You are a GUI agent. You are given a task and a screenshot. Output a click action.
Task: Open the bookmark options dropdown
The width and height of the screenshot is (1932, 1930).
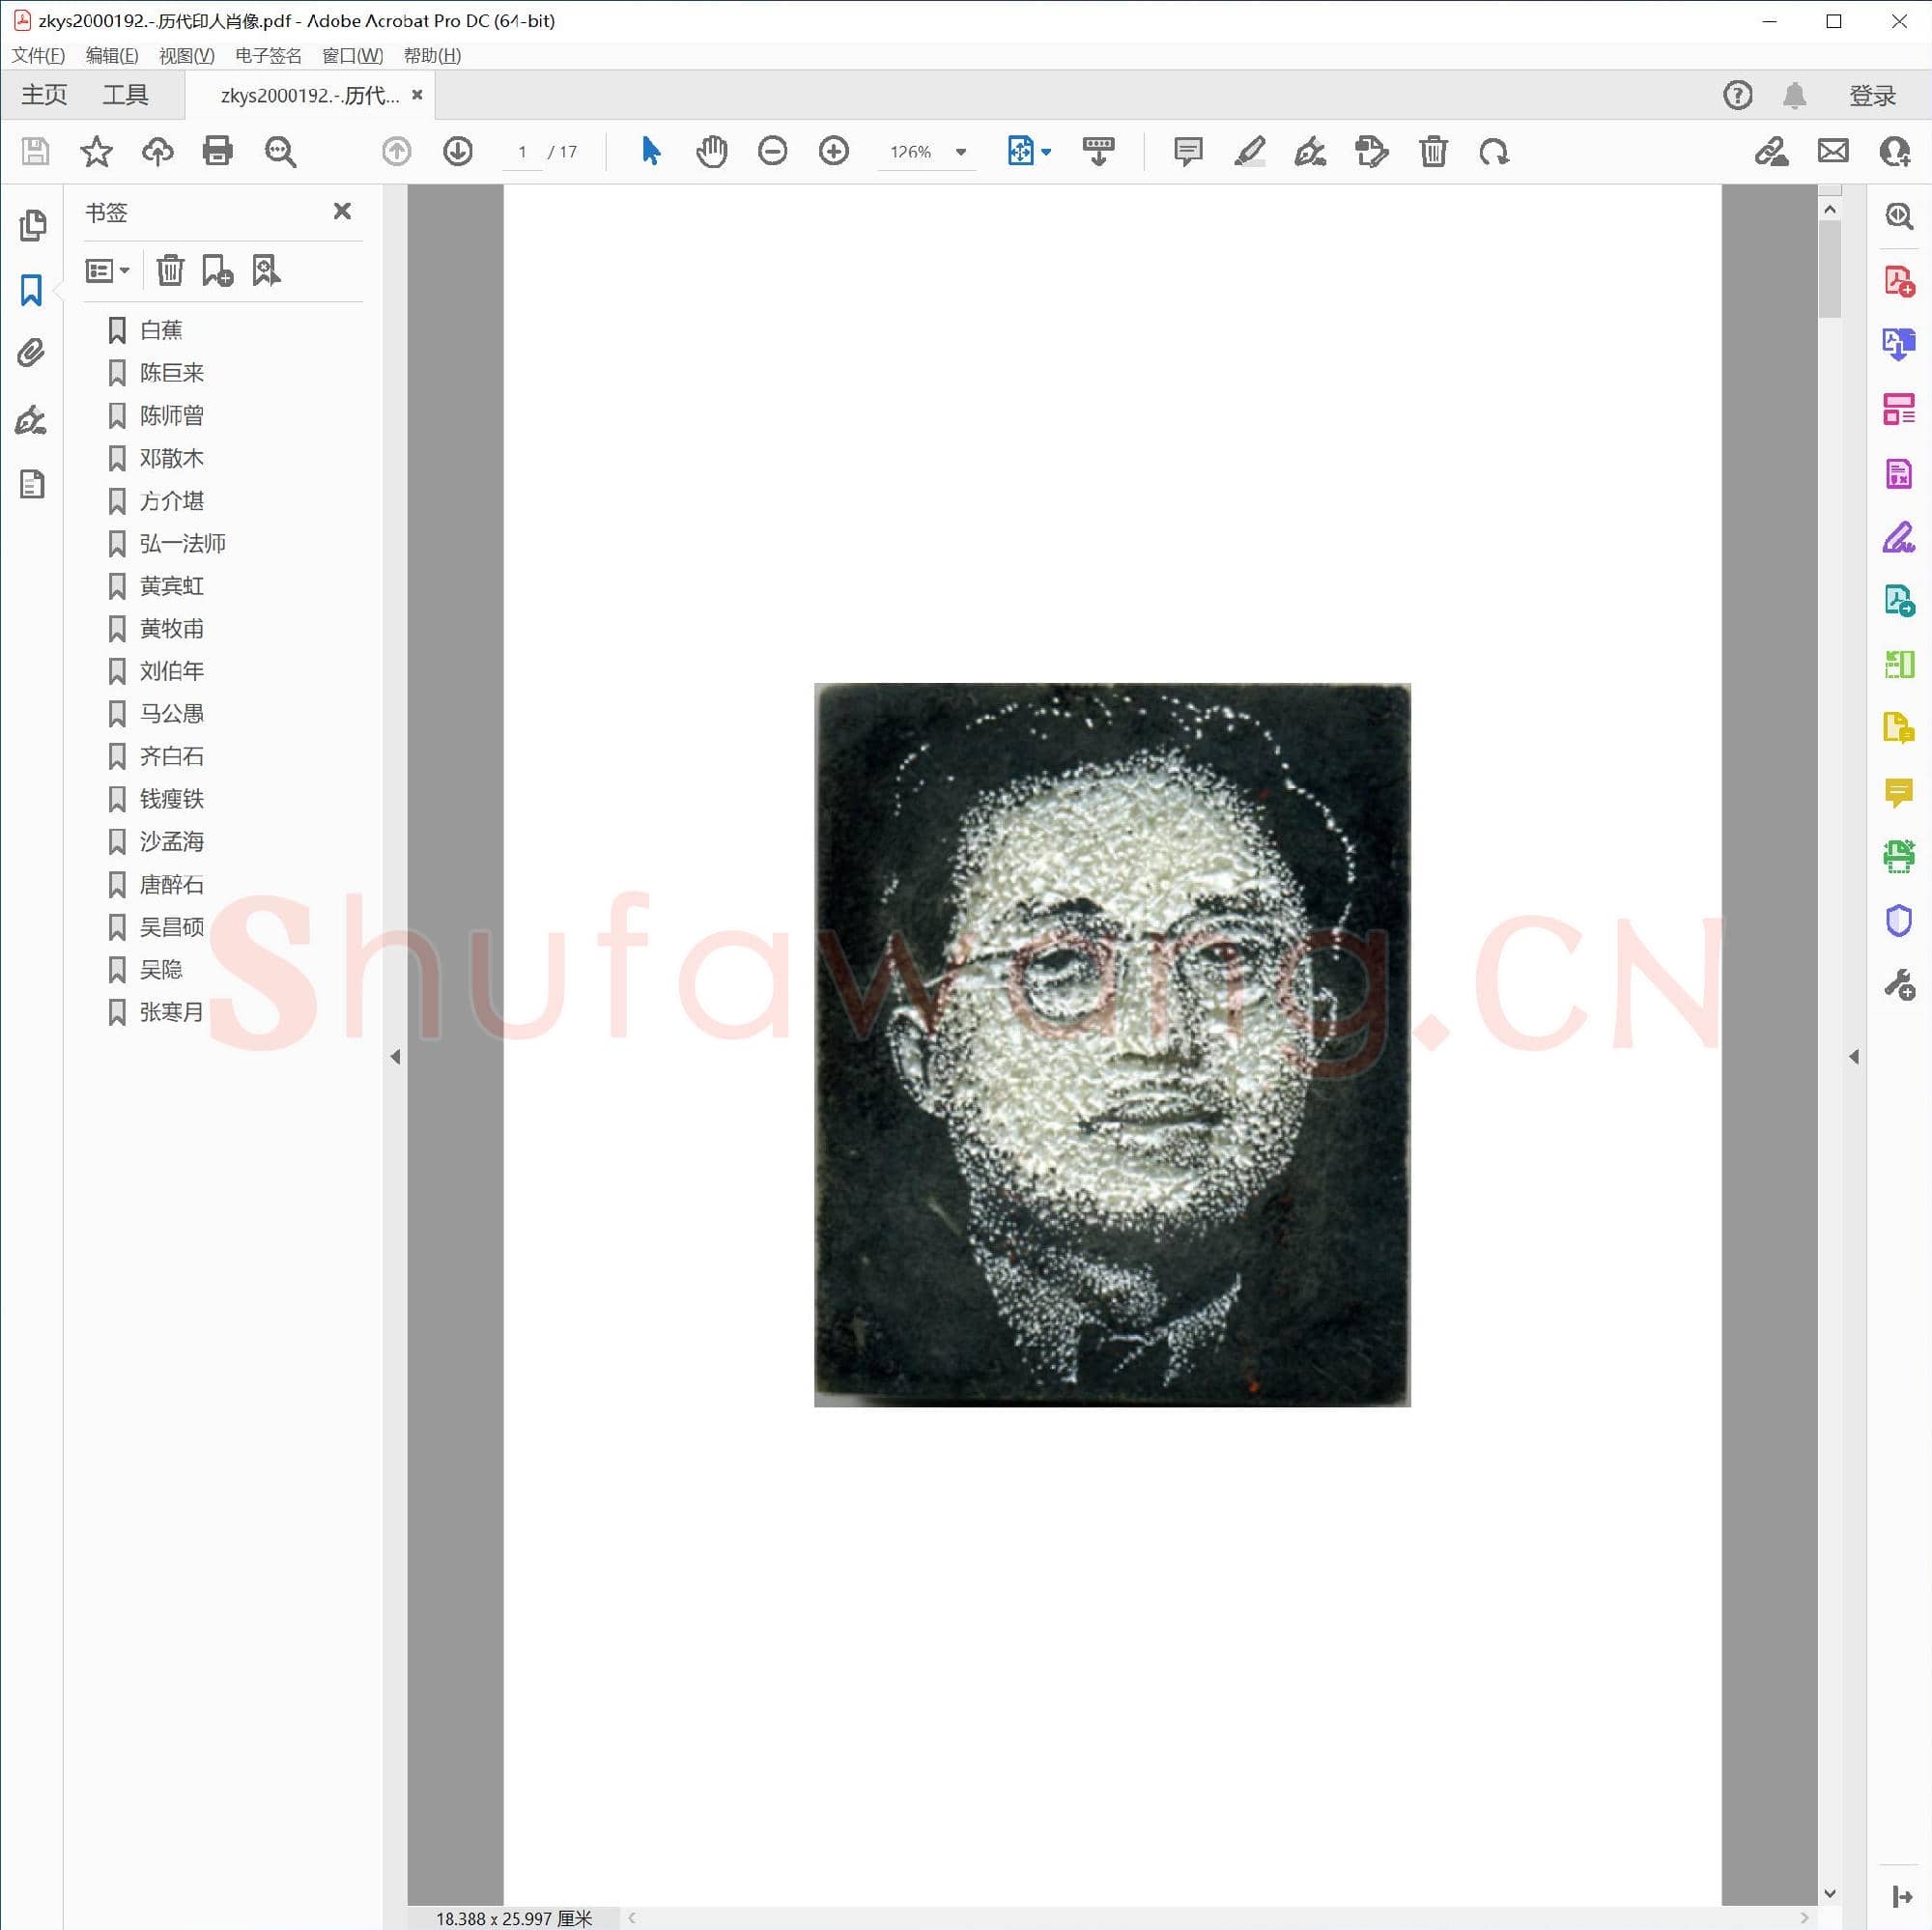click(107, 269)
